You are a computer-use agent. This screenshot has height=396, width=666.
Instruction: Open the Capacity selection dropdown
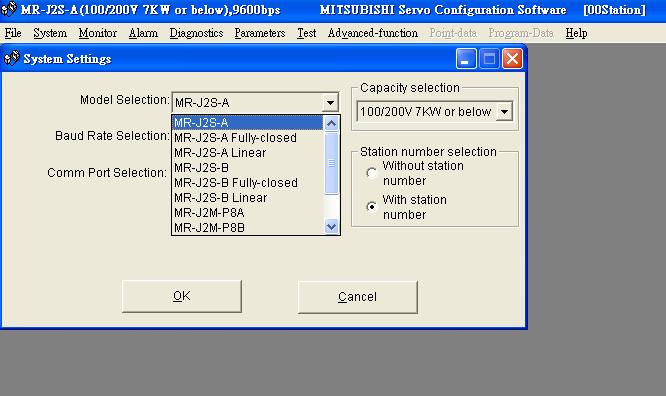504,112
